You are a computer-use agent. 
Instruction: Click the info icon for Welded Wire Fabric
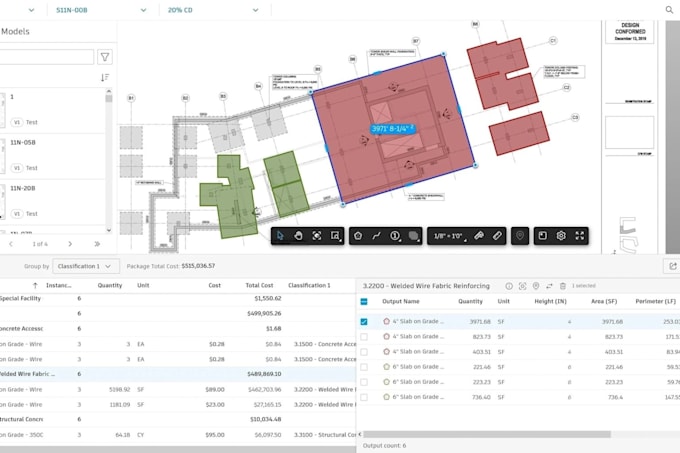pyautogui.click(x=509, y=286)
